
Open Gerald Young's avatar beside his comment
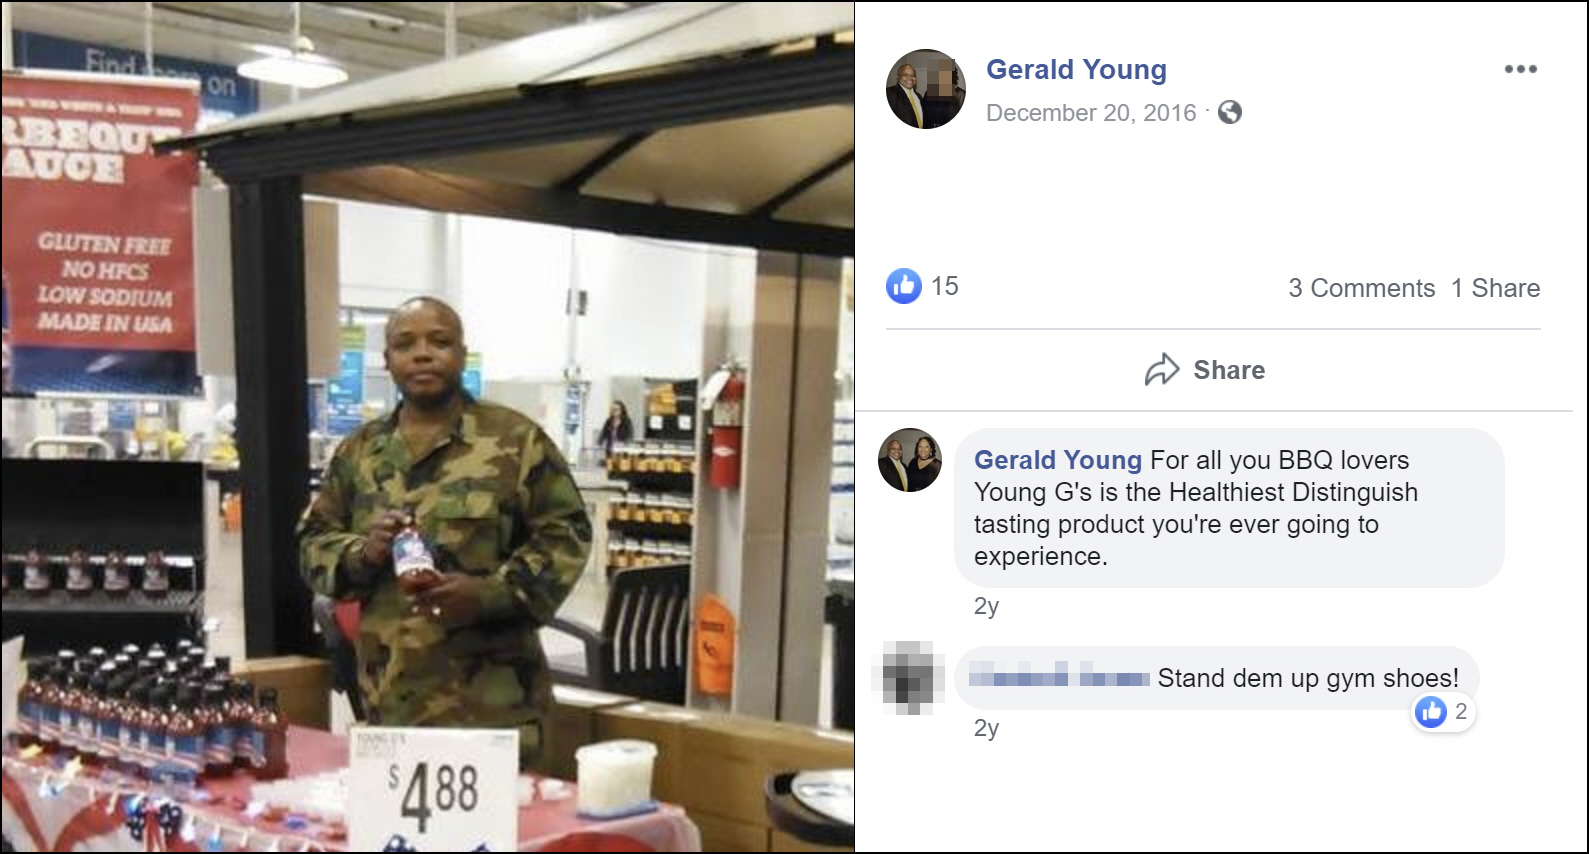910,460
